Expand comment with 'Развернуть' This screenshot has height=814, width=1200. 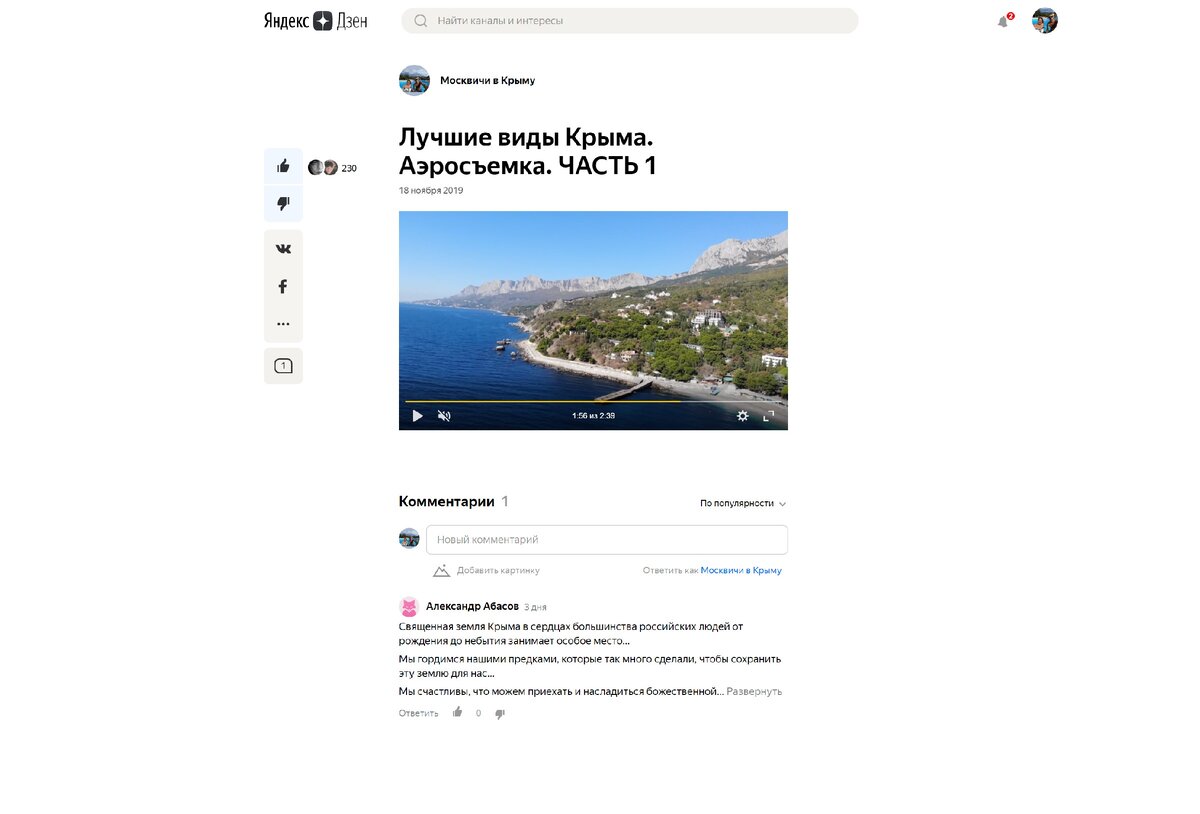pos(754,691)
